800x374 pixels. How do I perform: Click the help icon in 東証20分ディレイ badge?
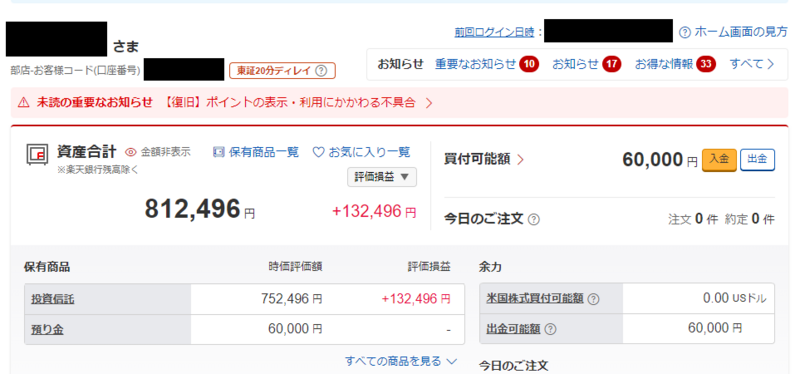[x=321, y=71]
